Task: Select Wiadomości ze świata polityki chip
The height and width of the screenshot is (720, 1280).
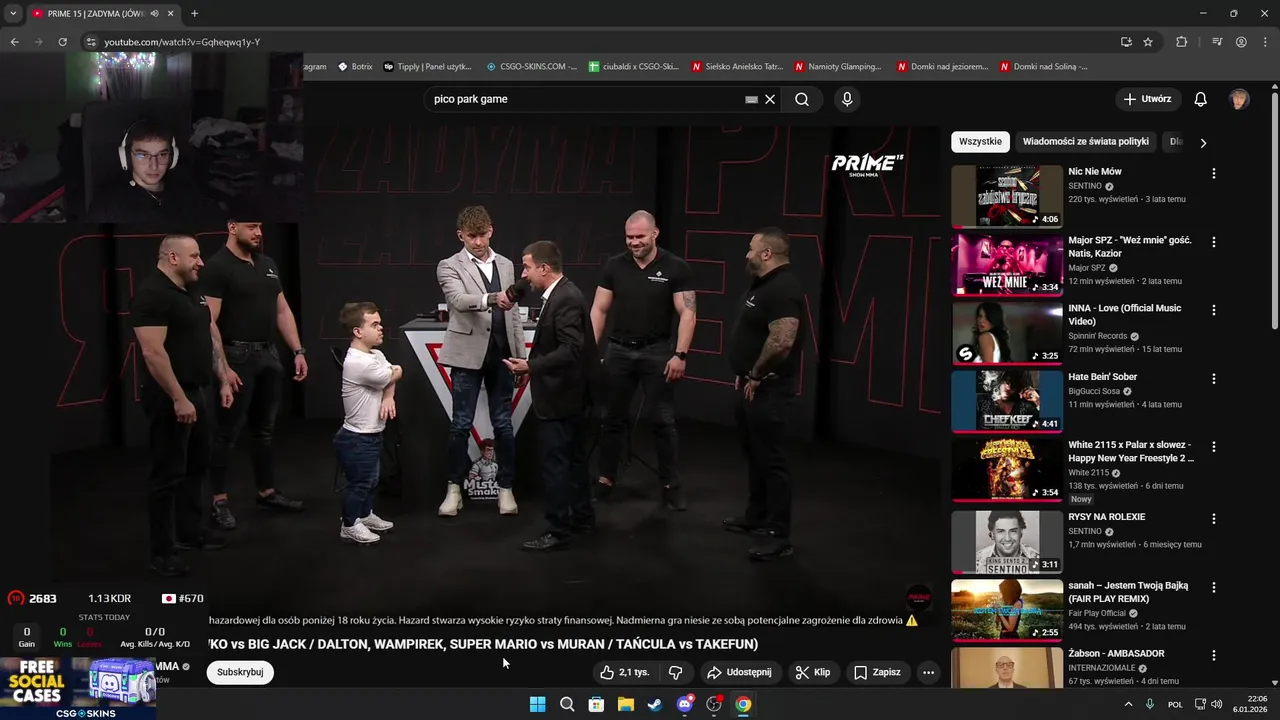Action: (1086, 142)
